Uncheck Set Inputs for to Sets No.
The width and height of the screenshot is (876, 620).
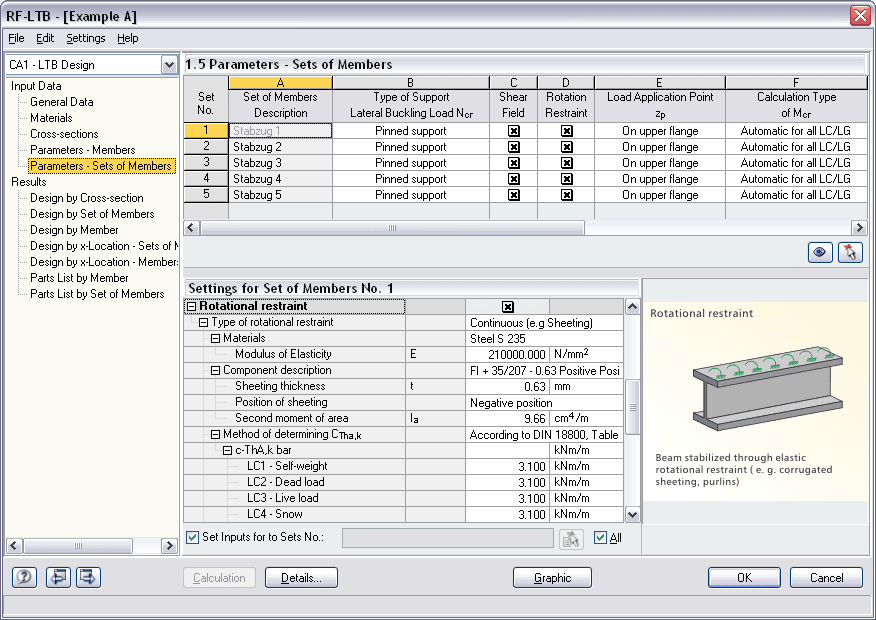(x=192, y=537)
